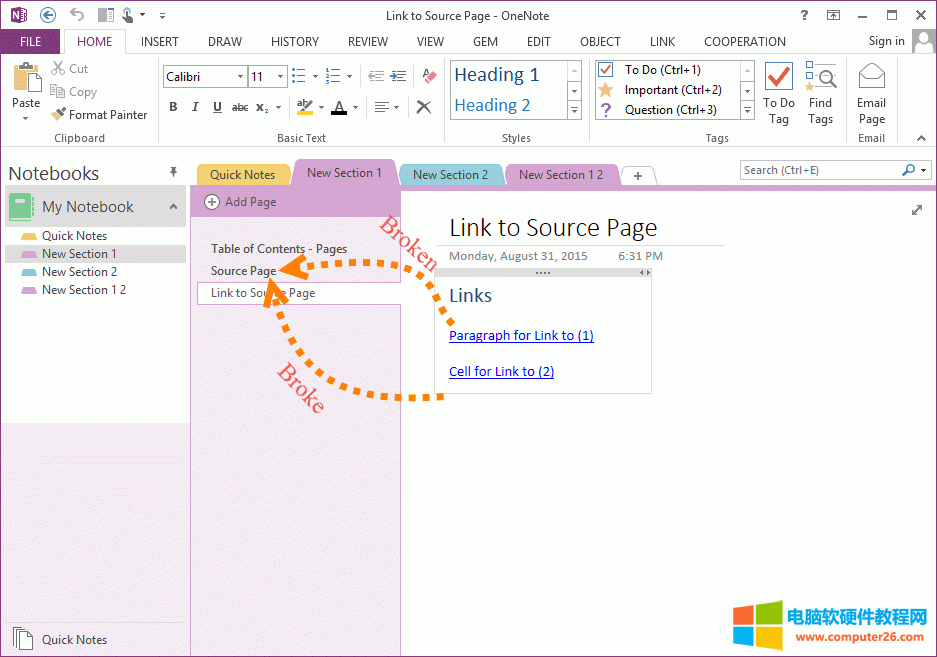Open the font size dropdown
Image resolution: width=937 pixels, height=657 pixels.
282,77
